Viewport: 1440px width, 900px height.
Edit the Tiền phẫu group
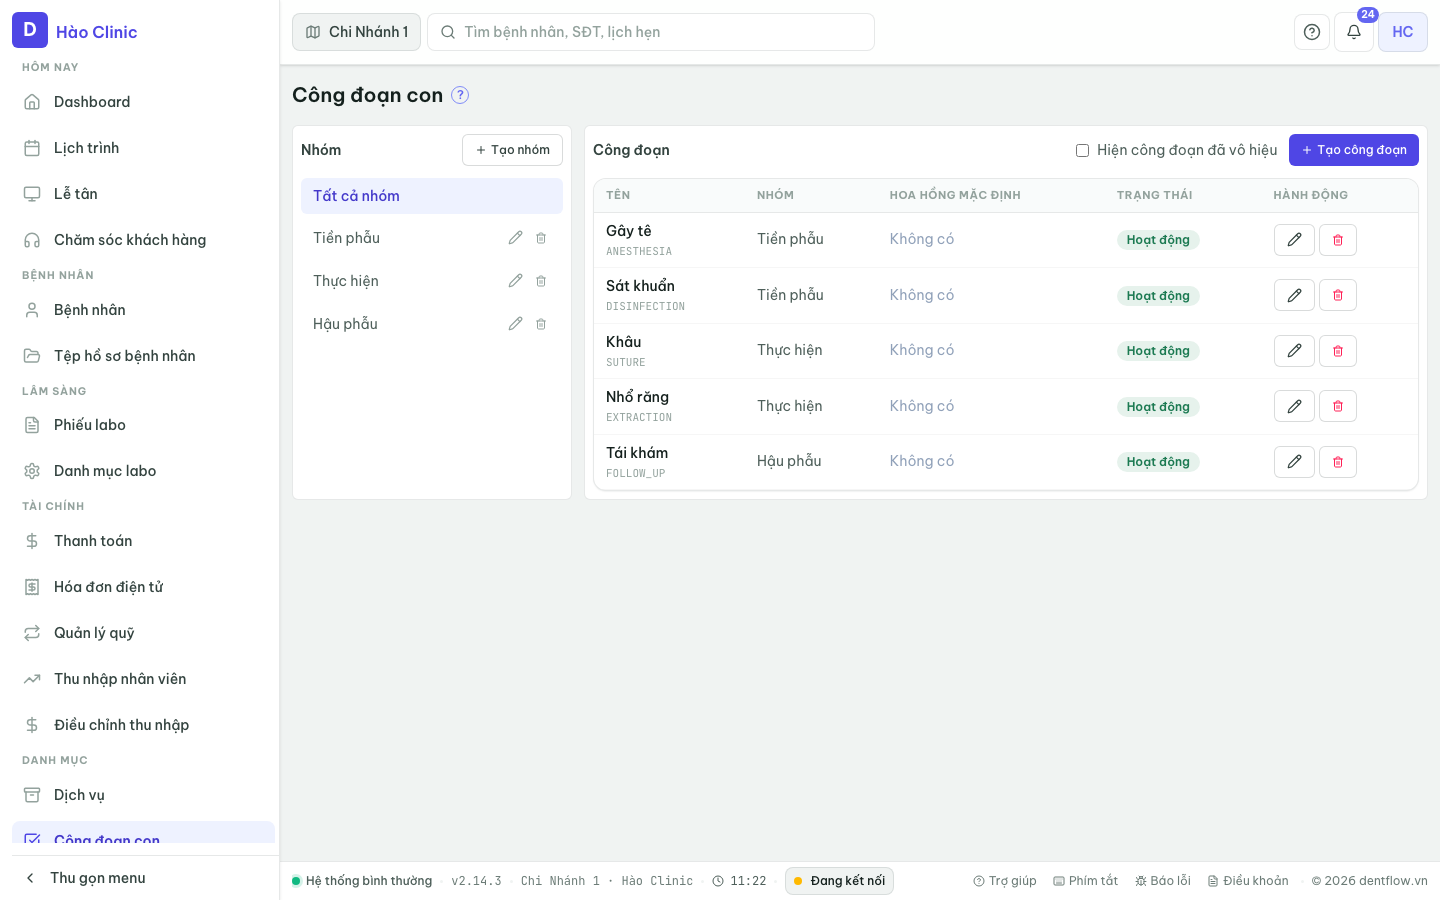[515, 238]
